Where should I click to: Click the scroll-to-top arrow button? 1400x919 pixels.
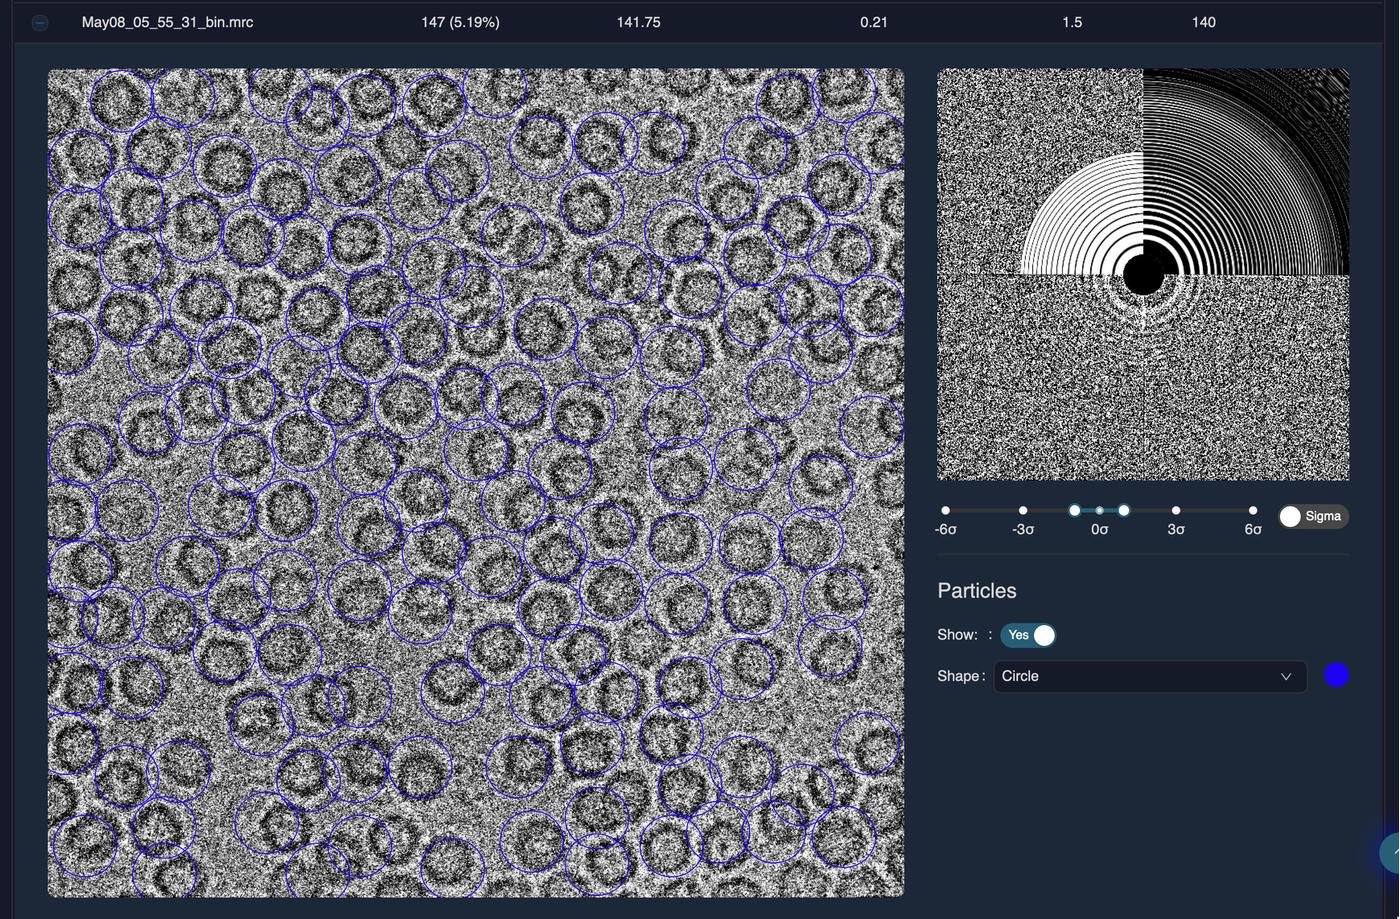tap(1390, 853)
